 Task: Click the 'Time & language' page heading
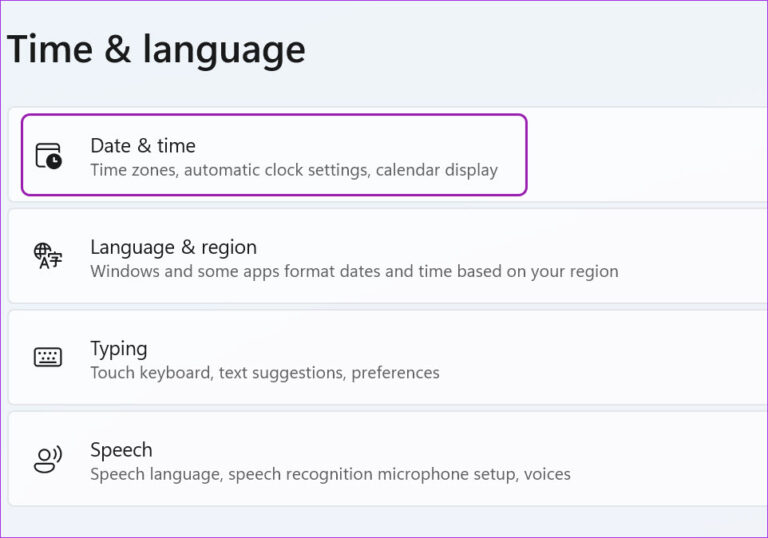[156, 49]
